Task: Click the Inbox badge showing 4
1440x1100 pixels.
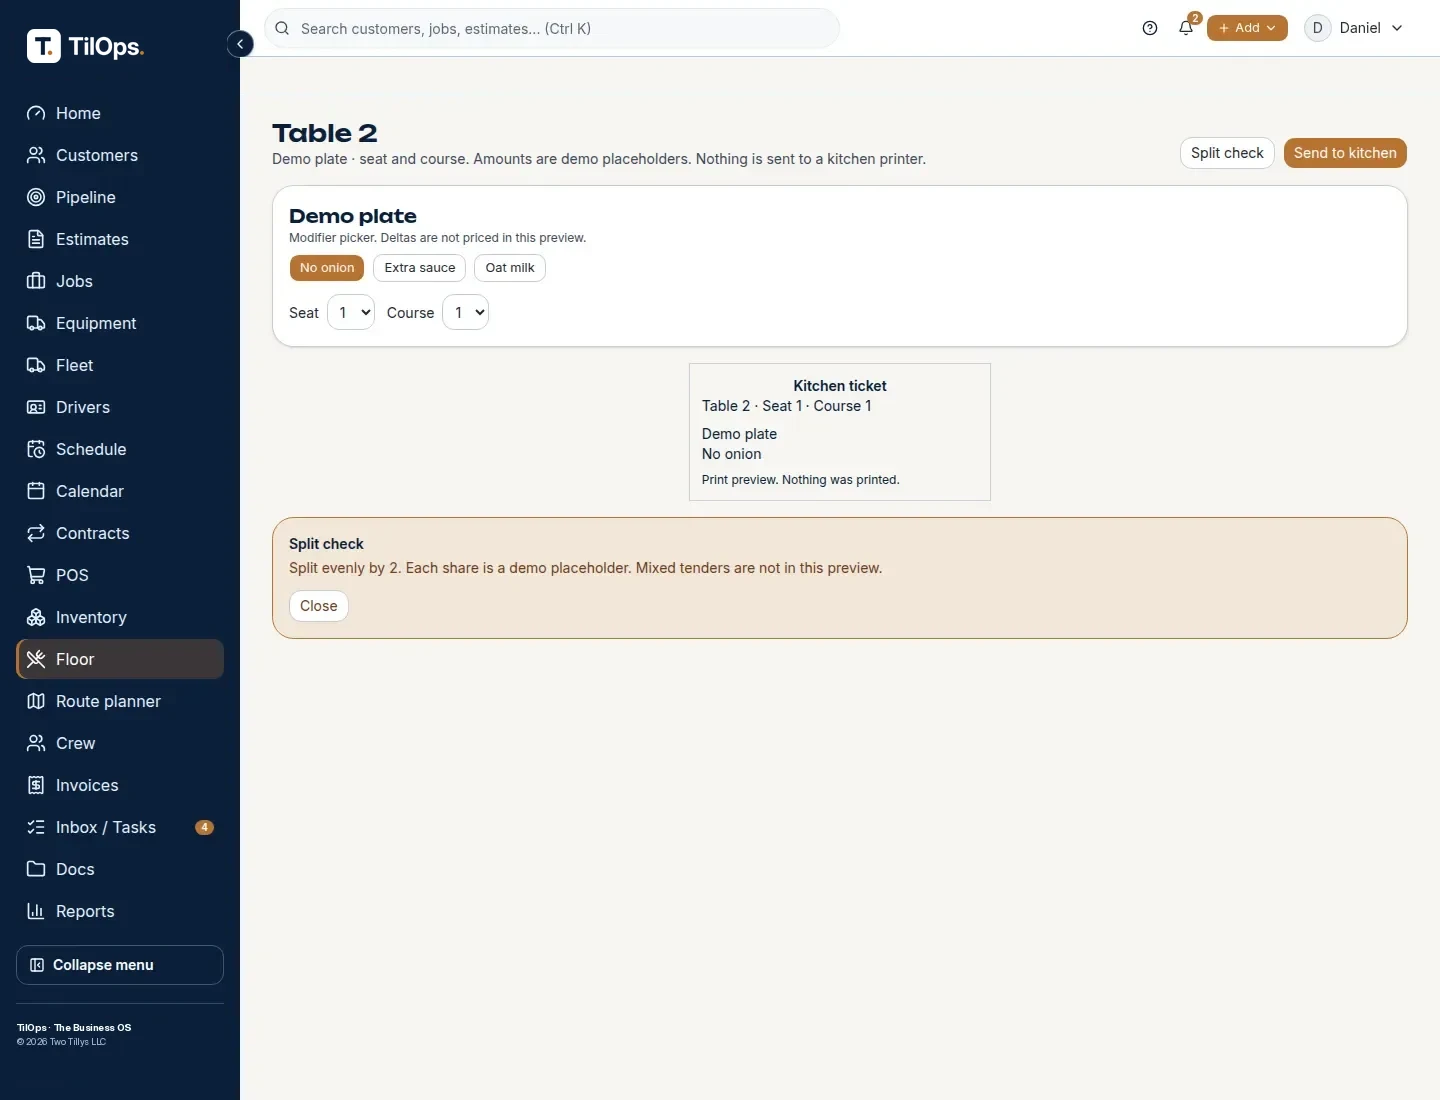Action: pyautogui.click(x=204, y=827)
